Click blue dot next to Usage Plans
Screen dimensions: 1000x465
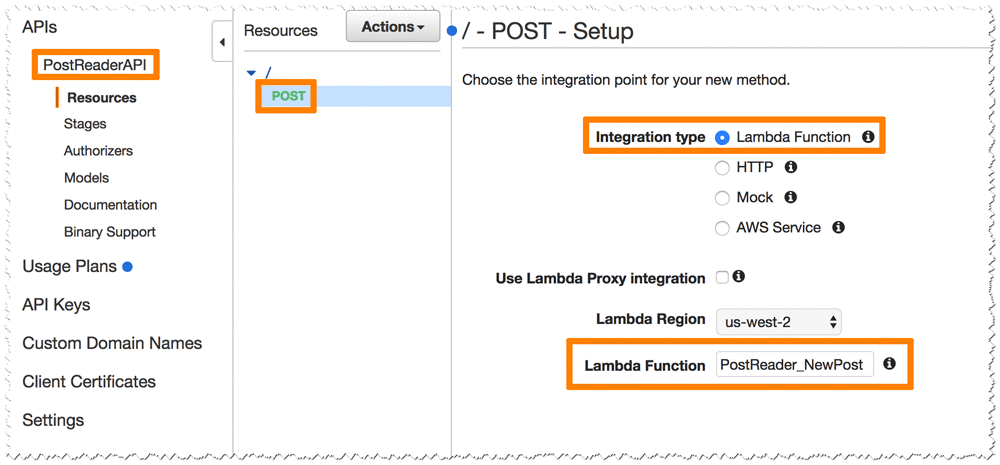(x=127, y=267)
